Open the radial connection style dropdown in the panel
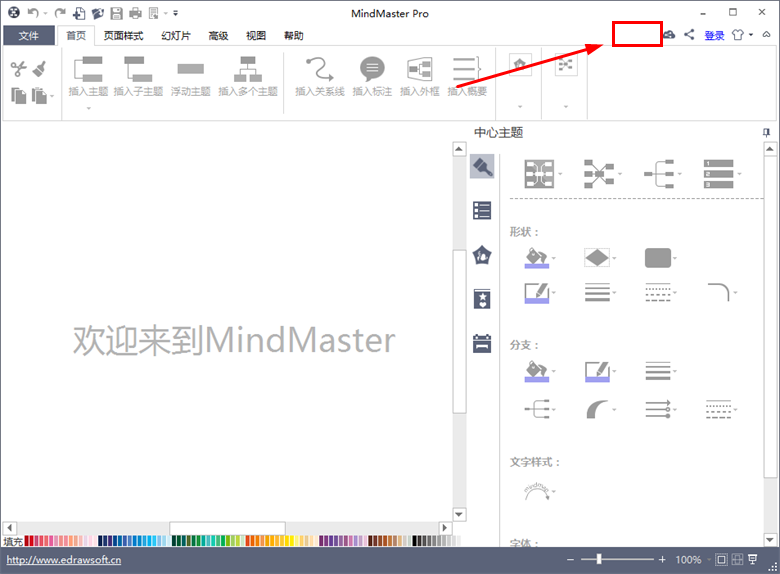This screenshot has width=780, height=574. tap(602, 174)
